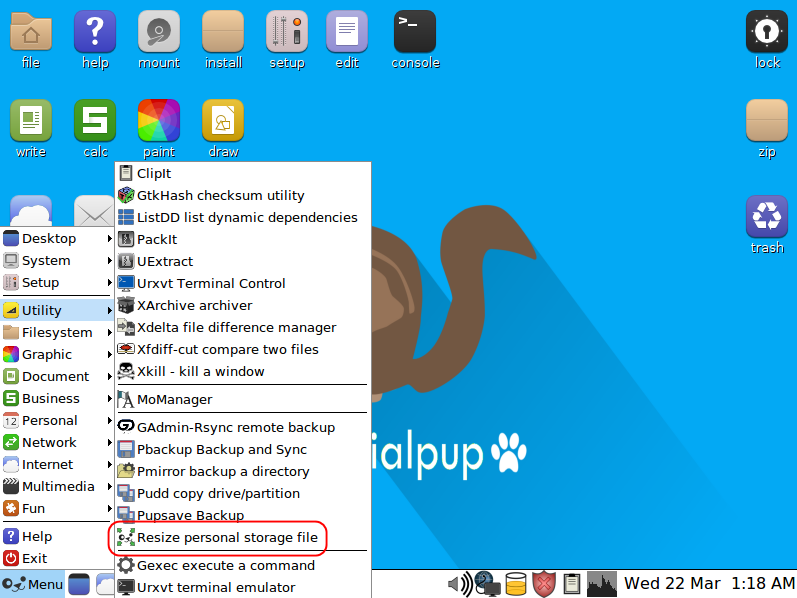This screenshot has height=598, width=797.
Task: Launch Pbackup Backup and Sync
Action: click(243, 450)
